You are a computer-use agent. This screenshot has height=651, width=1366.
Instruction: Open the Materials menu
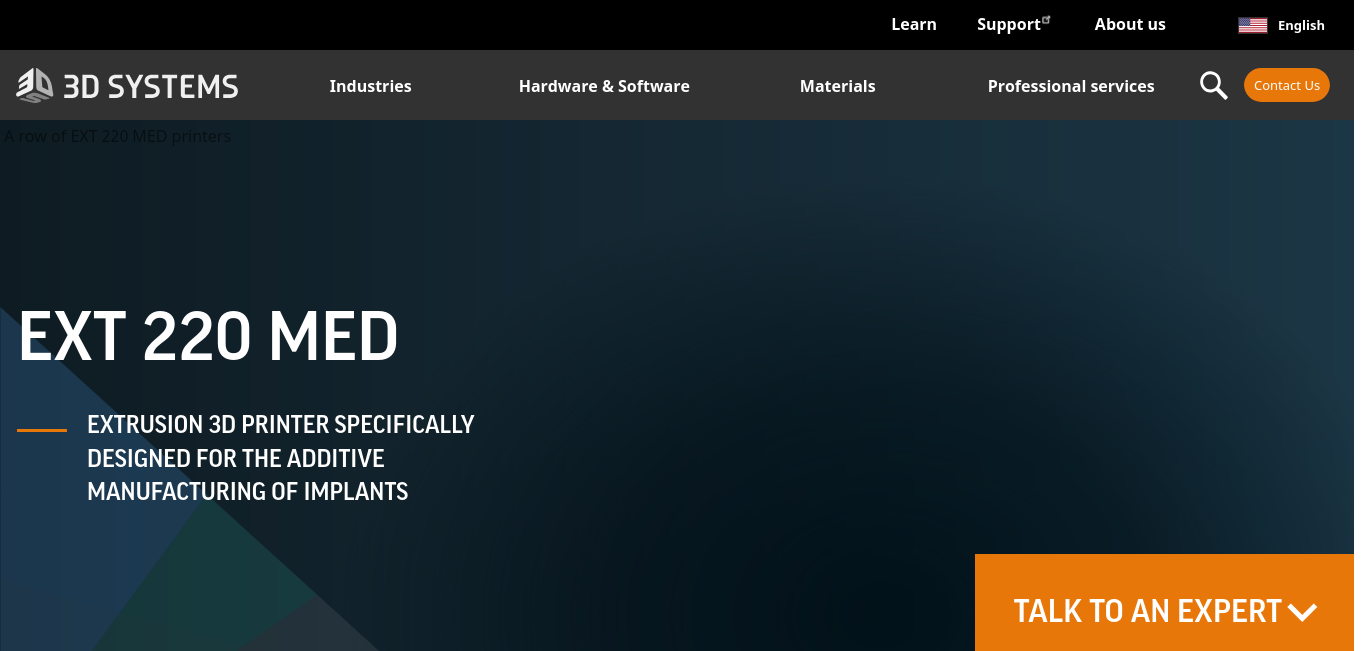tap(837, 86)
